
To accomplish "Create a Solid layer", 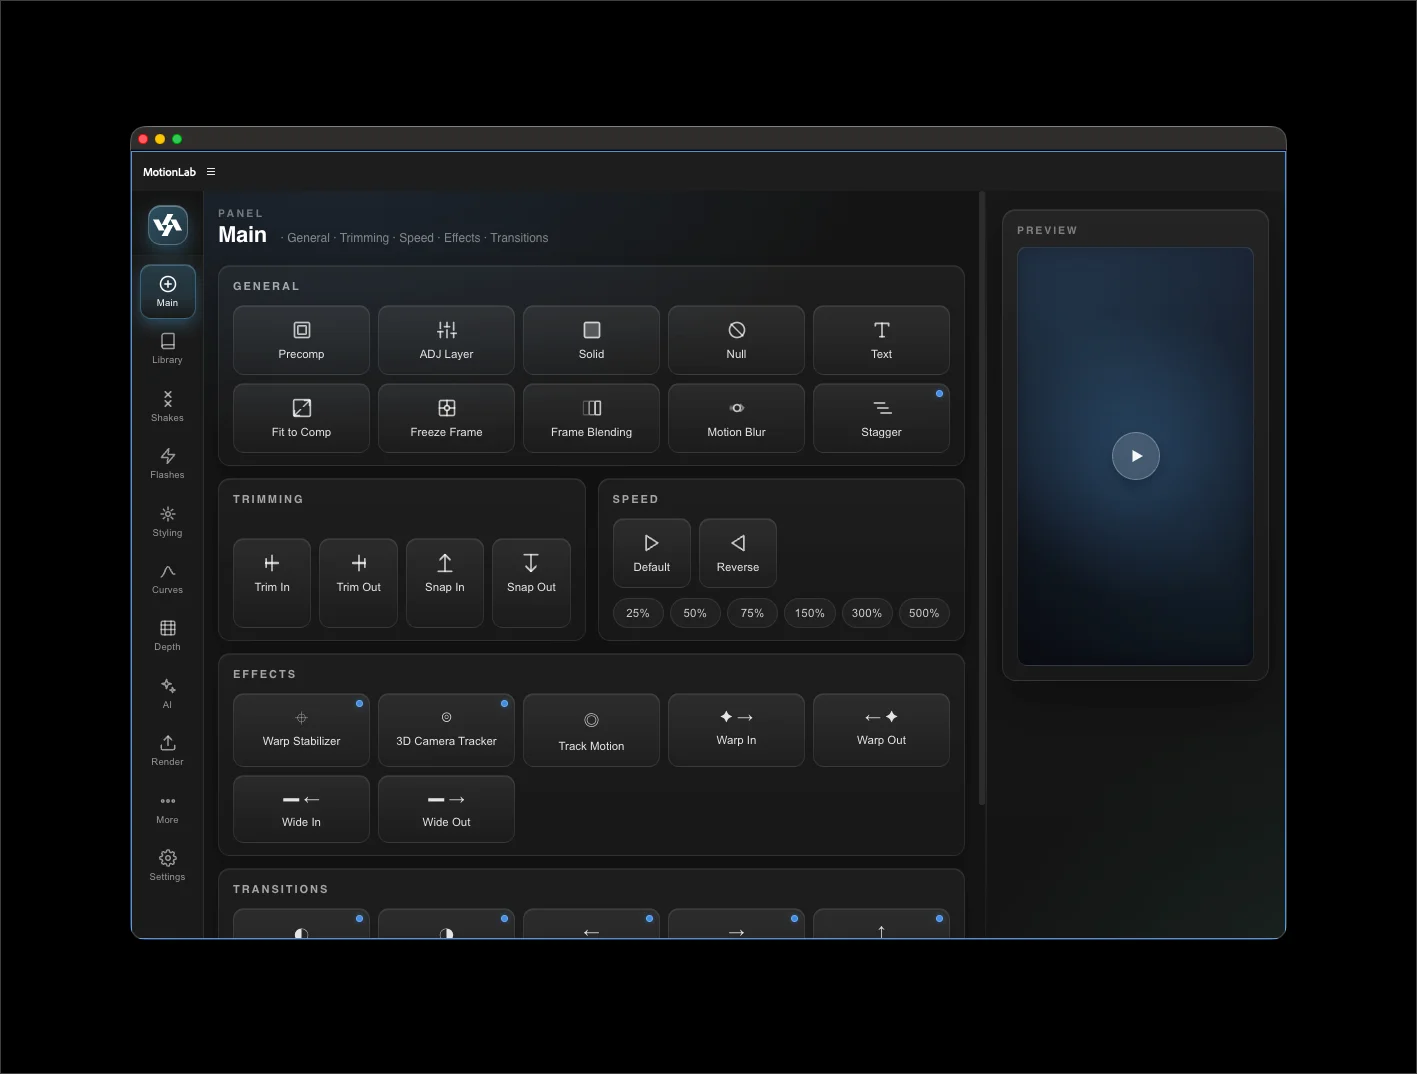I will [x=591, y=340].
